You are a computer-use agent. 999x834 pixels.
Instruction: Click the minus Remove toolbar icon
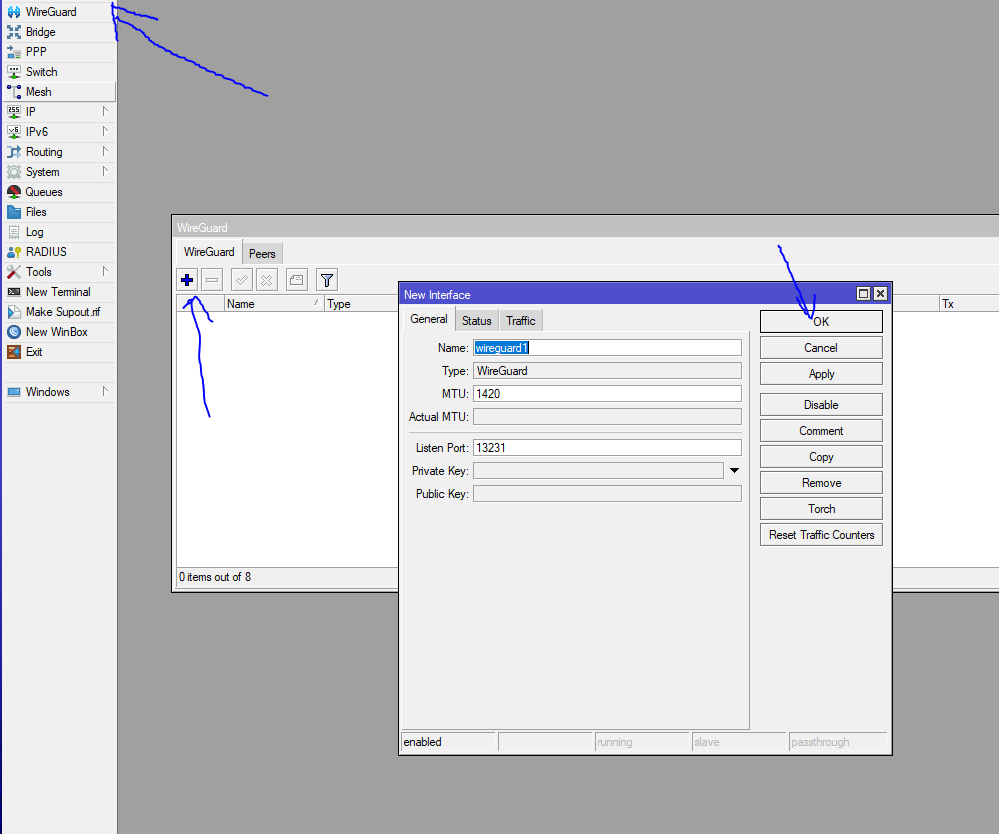click(212, 280)
